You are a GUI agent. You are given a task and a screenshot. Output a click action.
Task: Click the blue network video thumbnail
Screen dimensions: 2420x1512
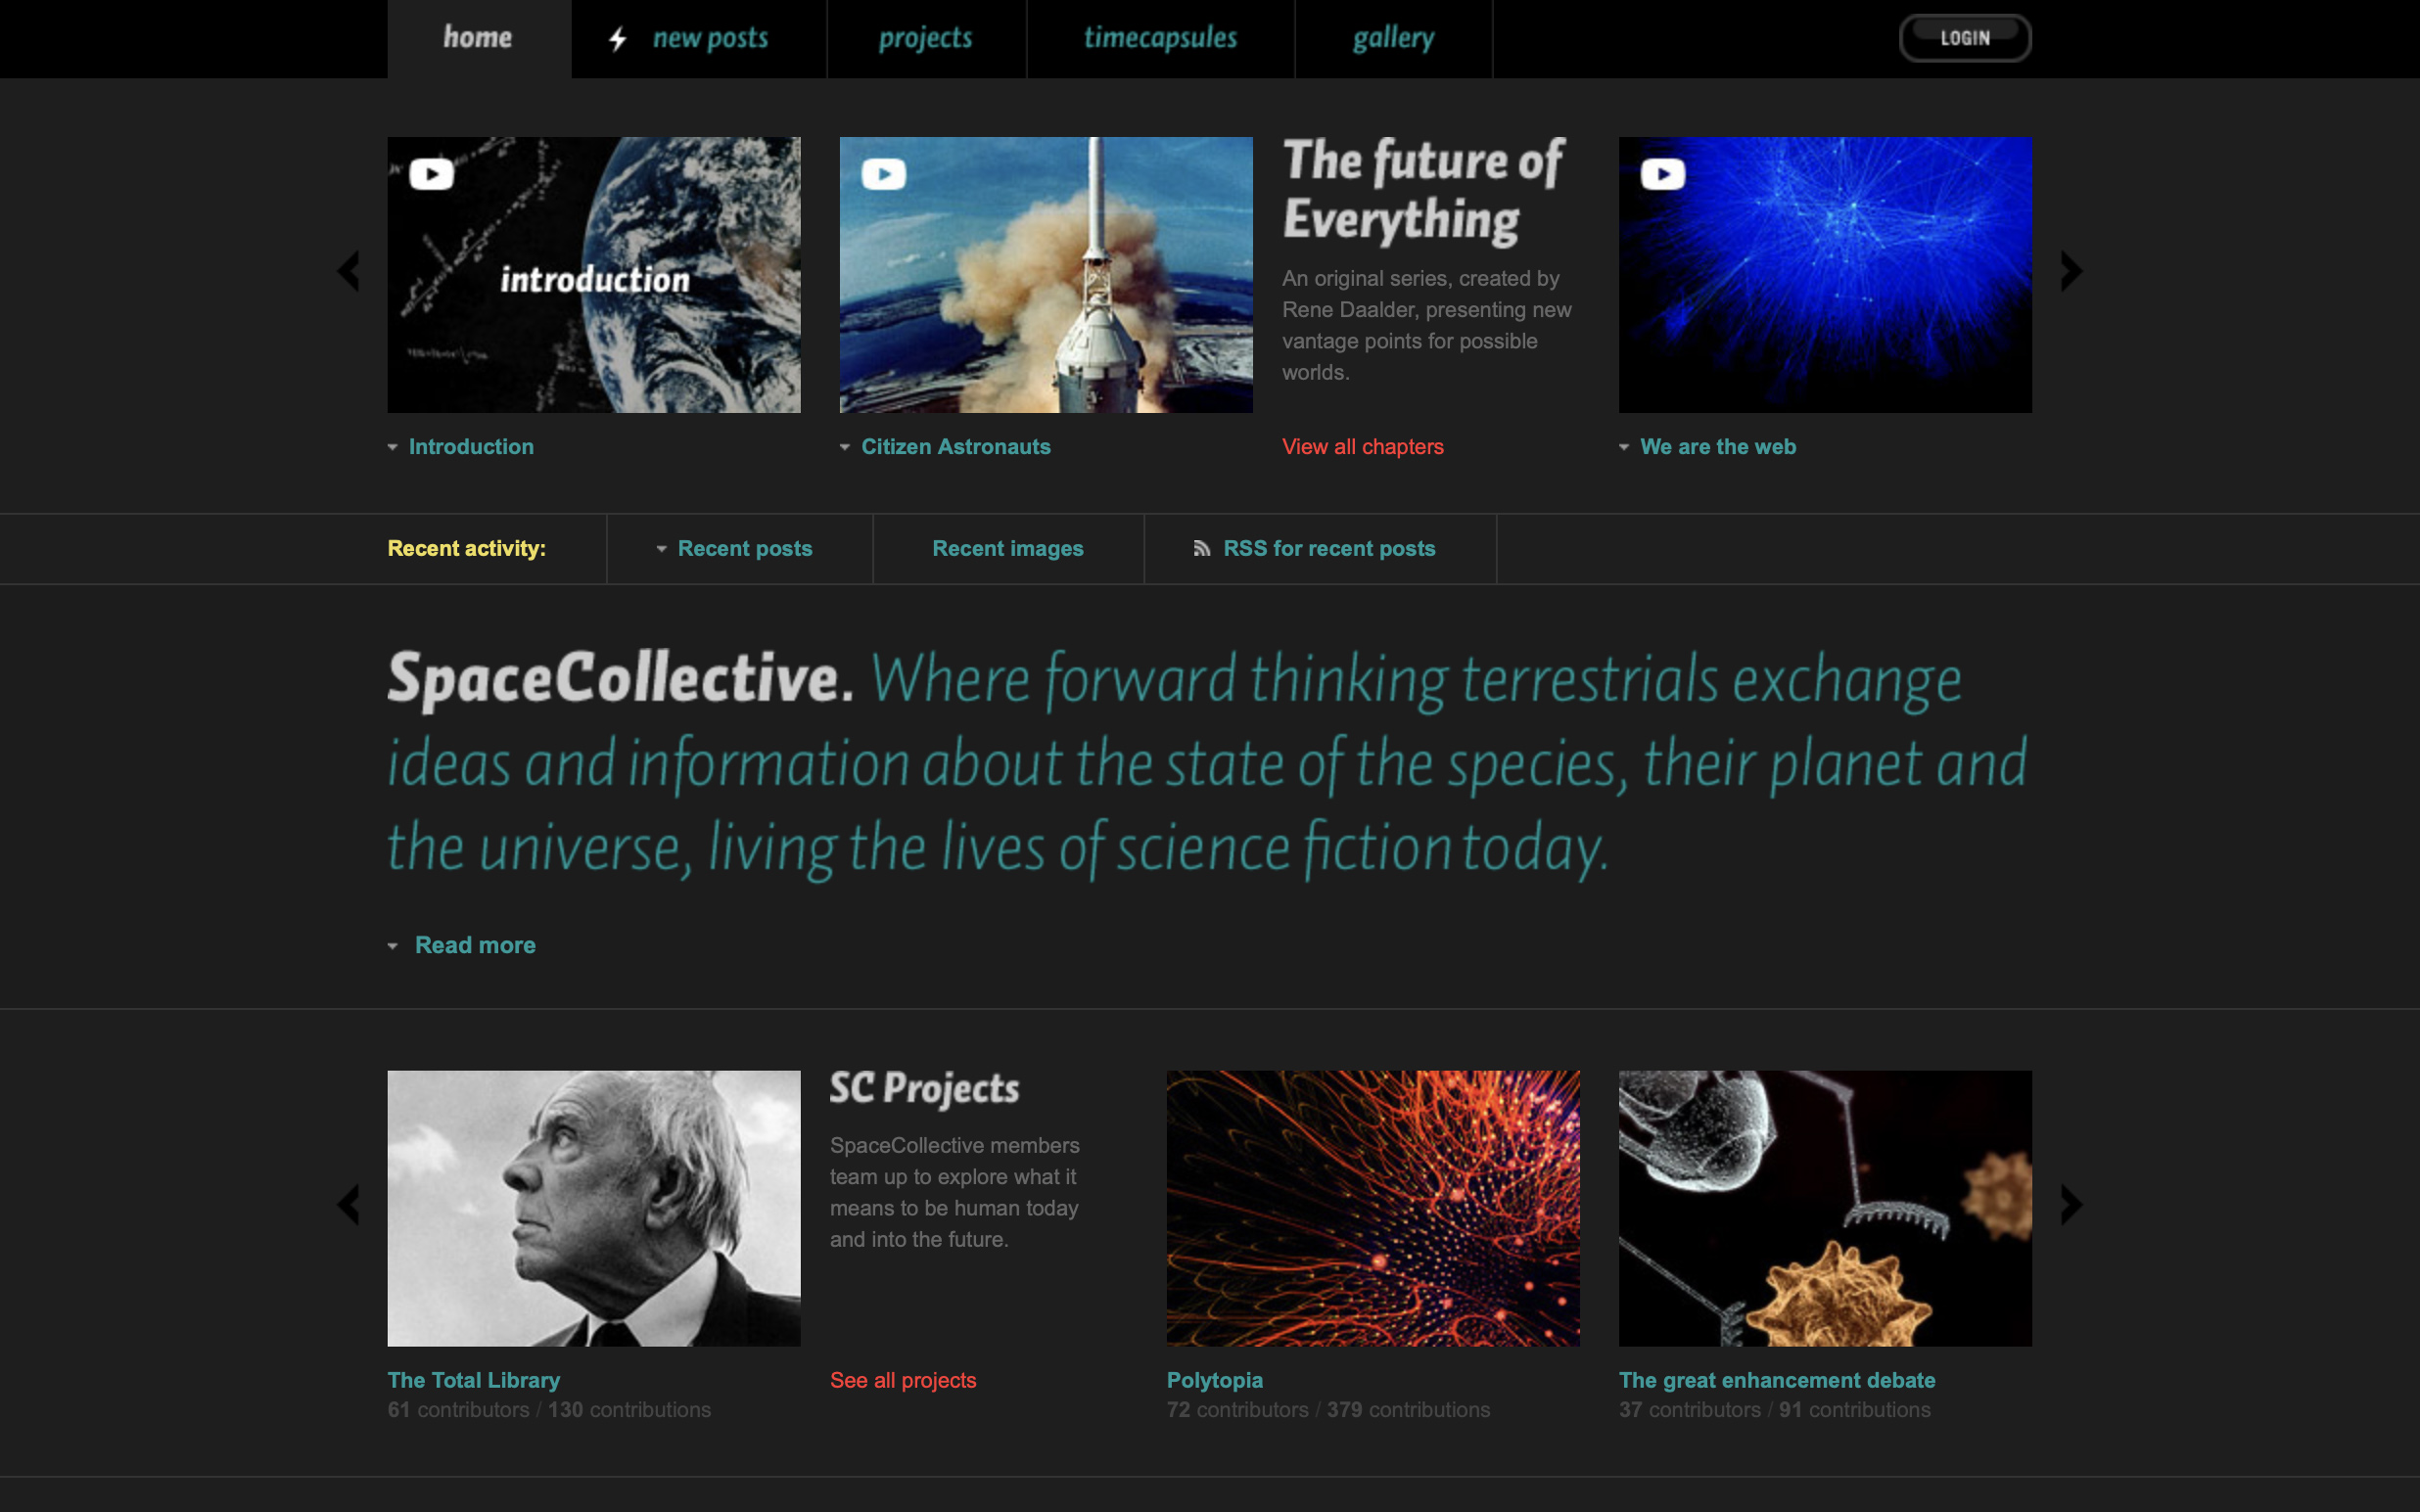point(1825,275)
